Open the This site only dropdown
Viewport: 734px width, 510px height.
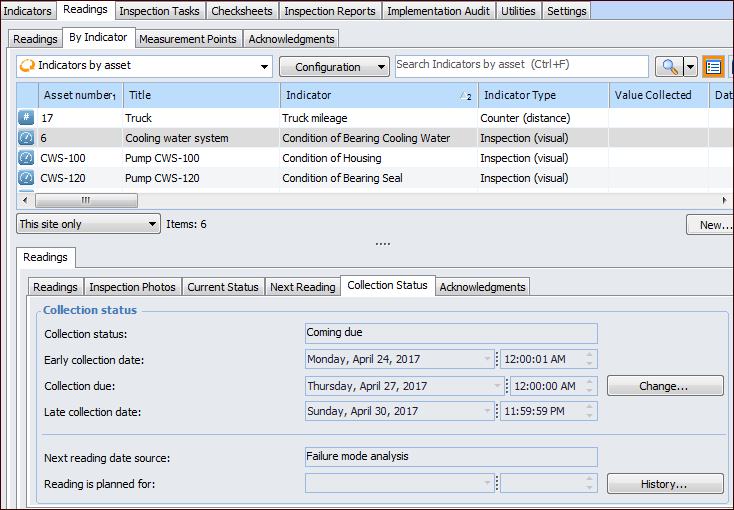click(88, 224)
